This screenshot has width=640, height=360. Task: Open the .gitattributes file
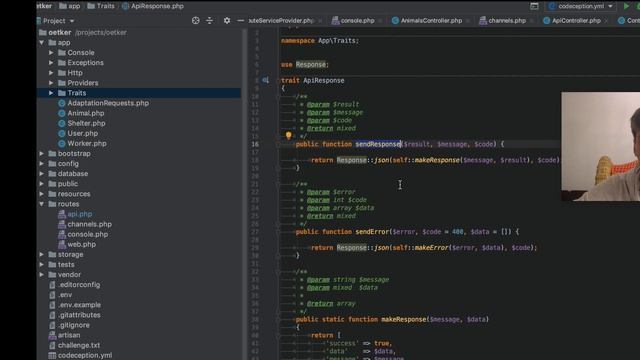[x=75, y=315]
